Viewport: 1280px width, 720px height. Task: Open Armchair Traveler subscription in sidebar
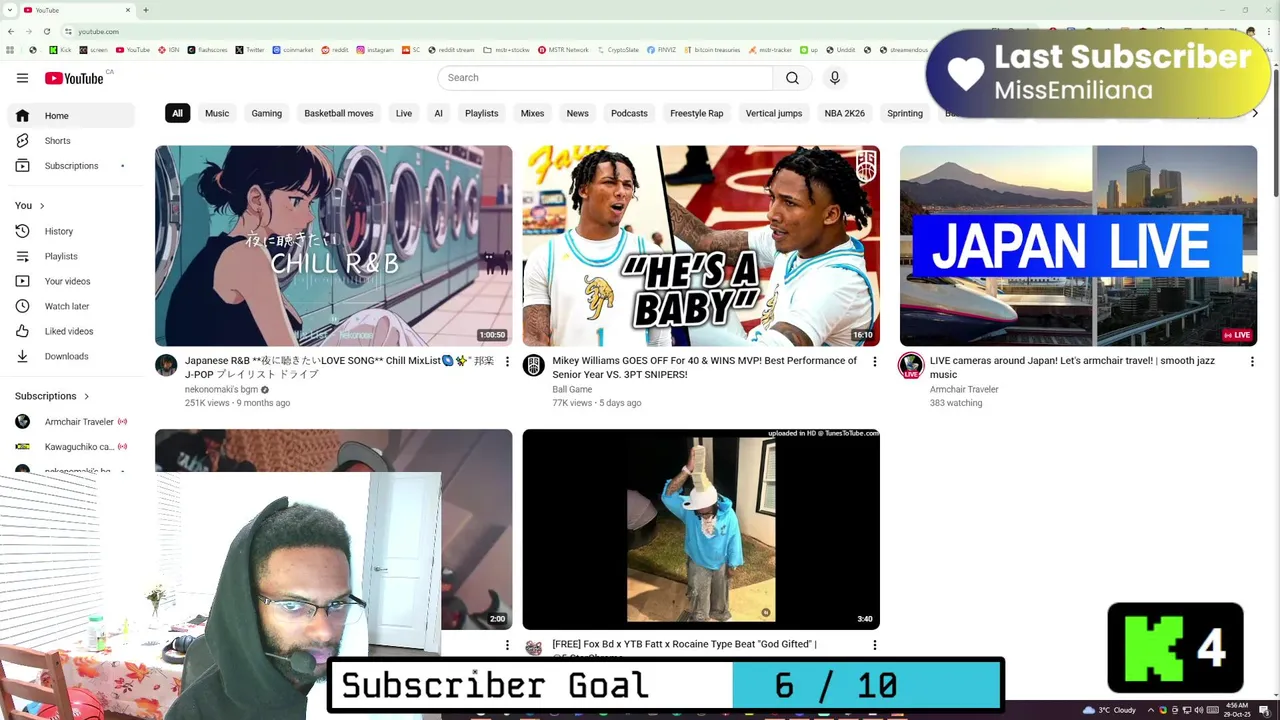71,422
